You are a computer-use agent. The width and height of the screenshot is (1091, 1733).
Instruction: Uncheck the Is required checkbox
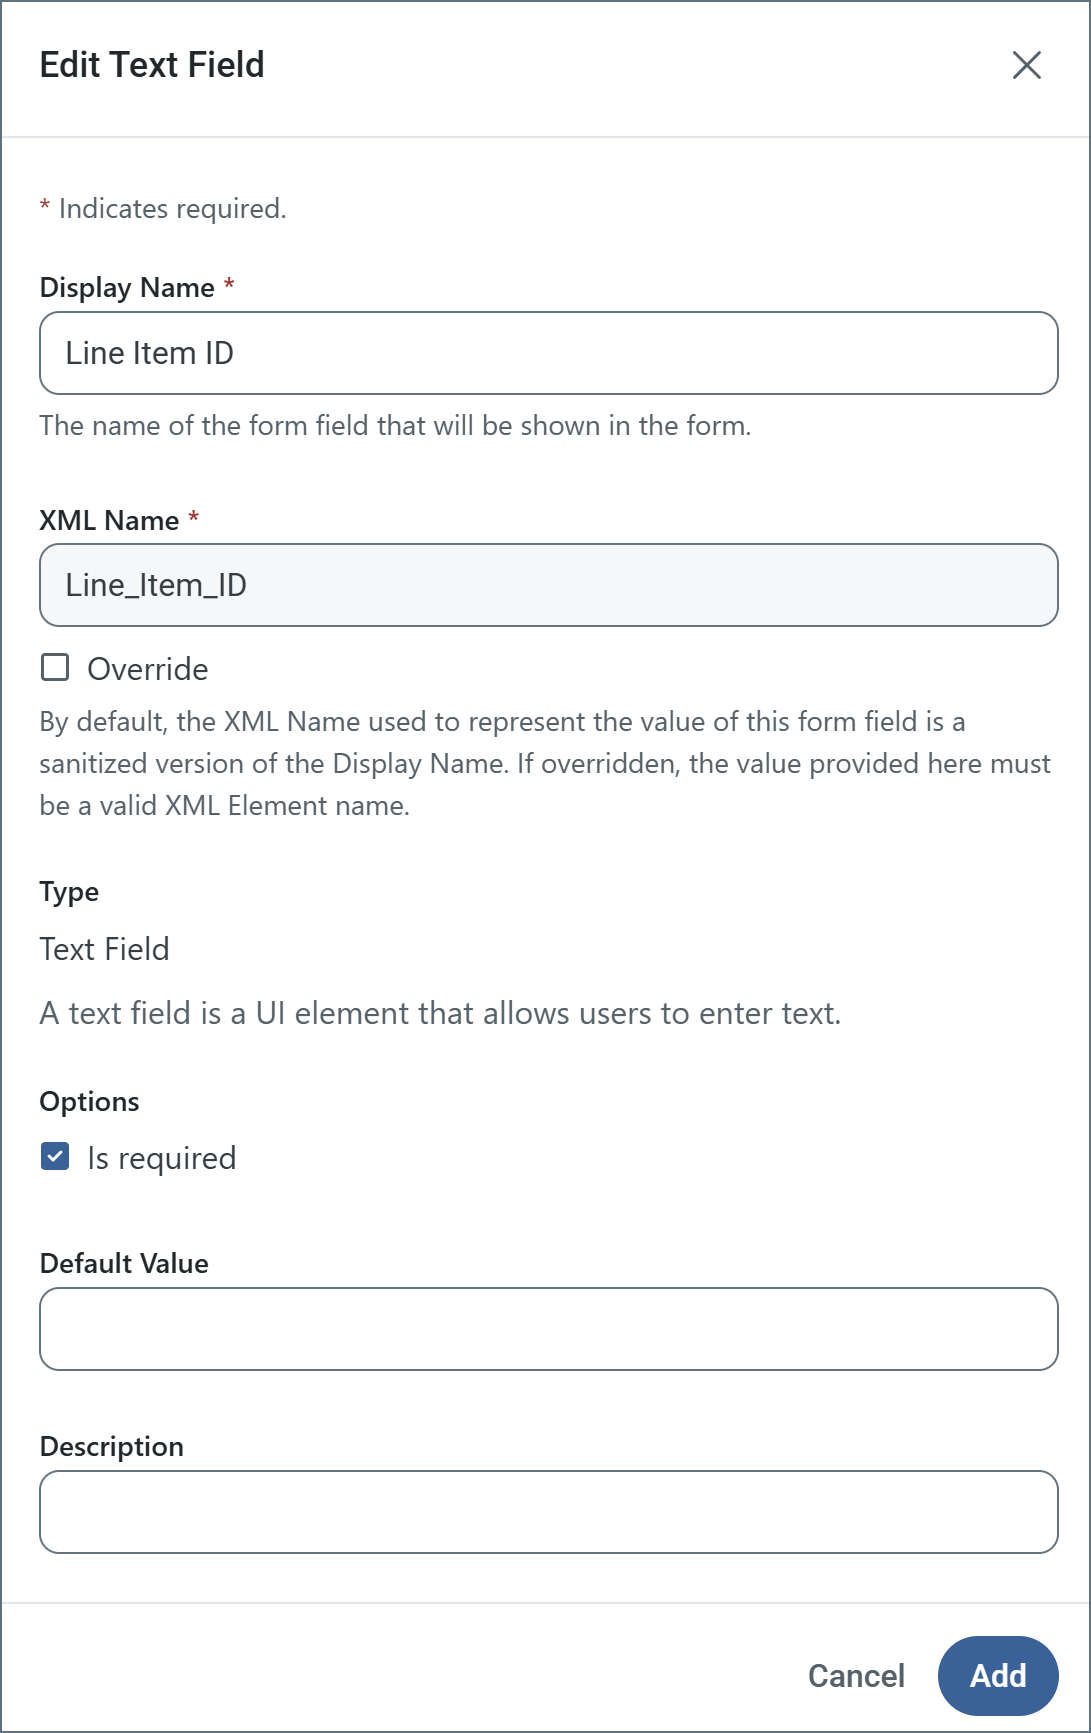pos(55,1157)
